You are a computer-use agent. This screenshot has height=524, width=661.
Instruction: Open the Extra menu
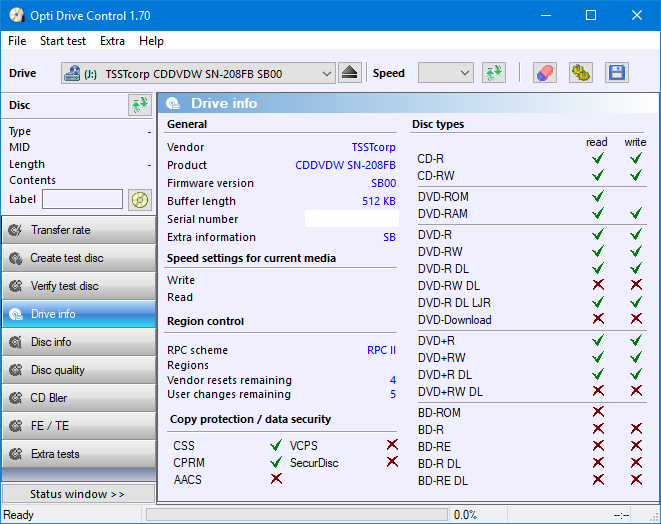click(112, 41)
